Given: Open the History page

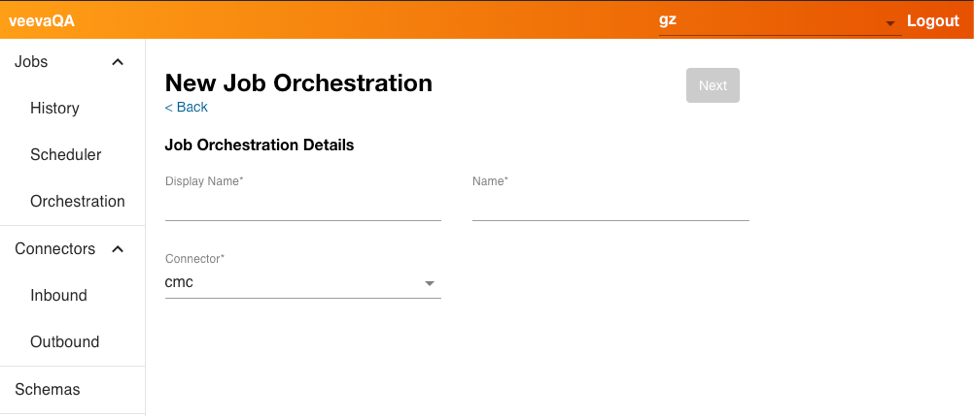Looking at the screenshot, I should pos(55,108).
